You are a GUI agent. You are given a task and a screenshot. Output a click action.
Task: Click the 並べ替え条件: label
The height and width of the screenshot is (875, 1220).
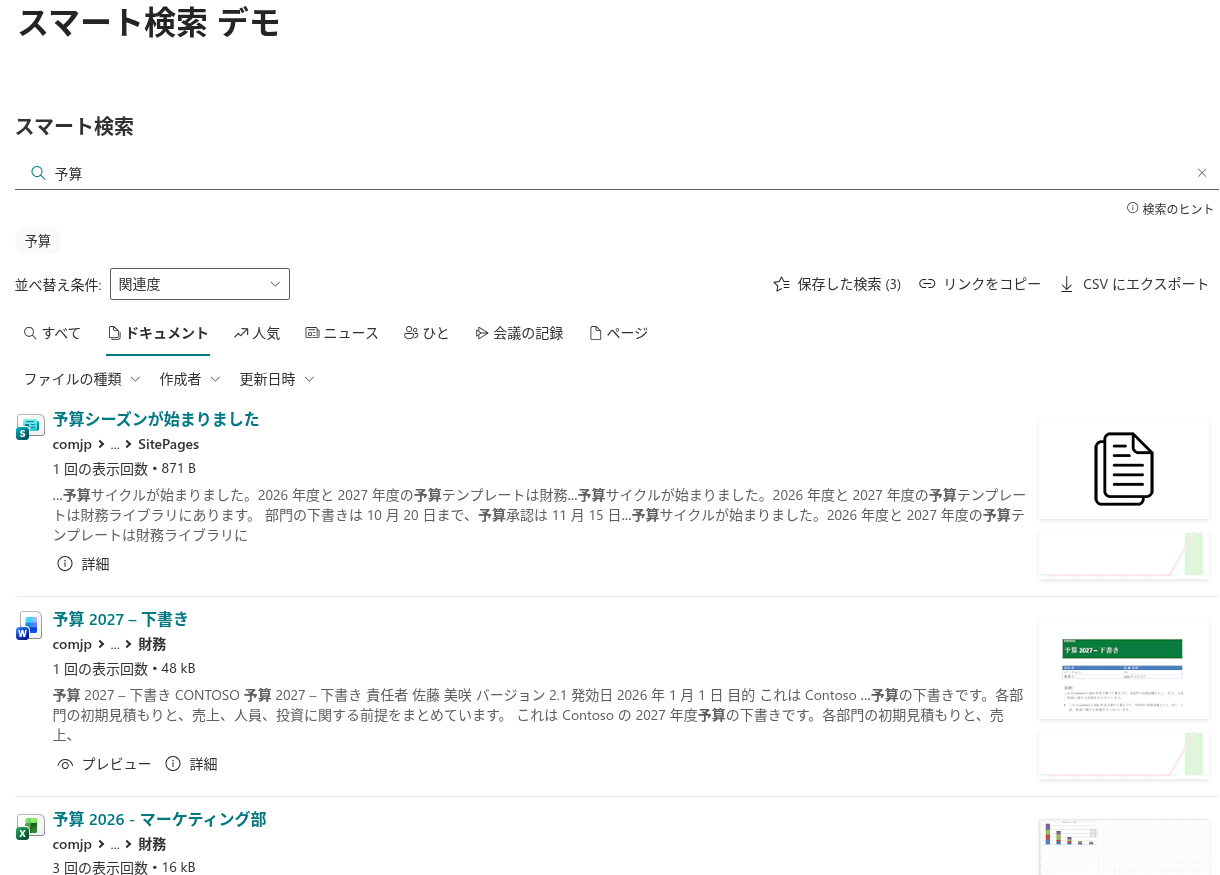pyautogui.click(x=58, y=284)
